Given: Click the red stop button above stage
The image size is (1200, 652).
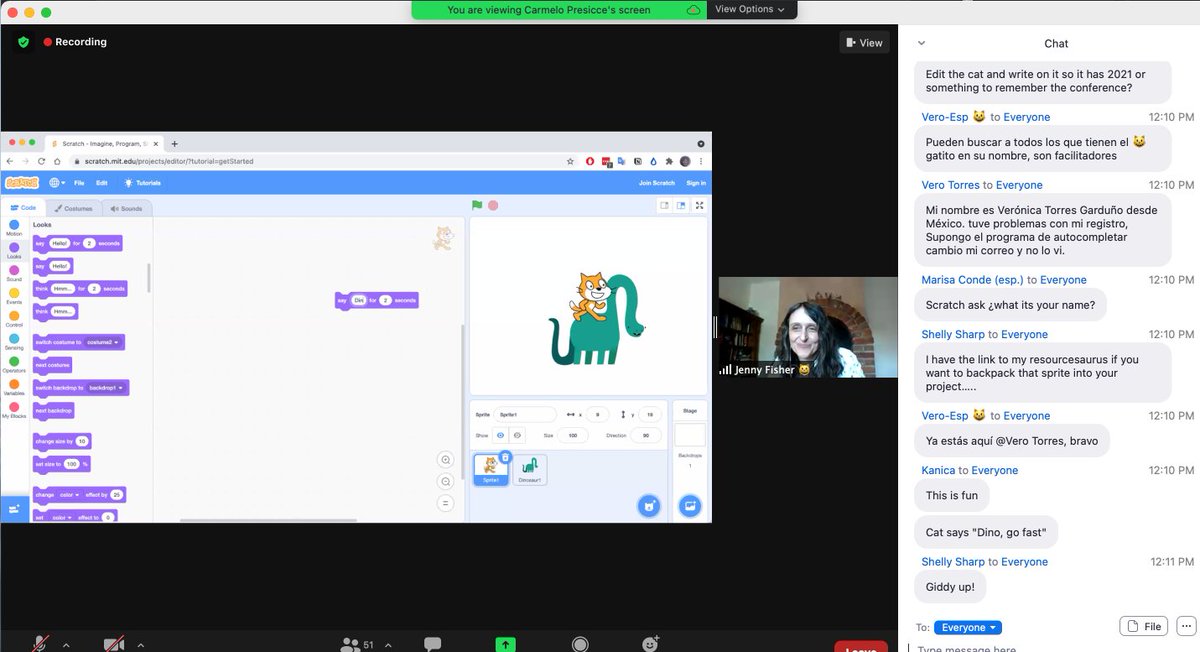Looking at the screenshot, I should pos(493,205).
